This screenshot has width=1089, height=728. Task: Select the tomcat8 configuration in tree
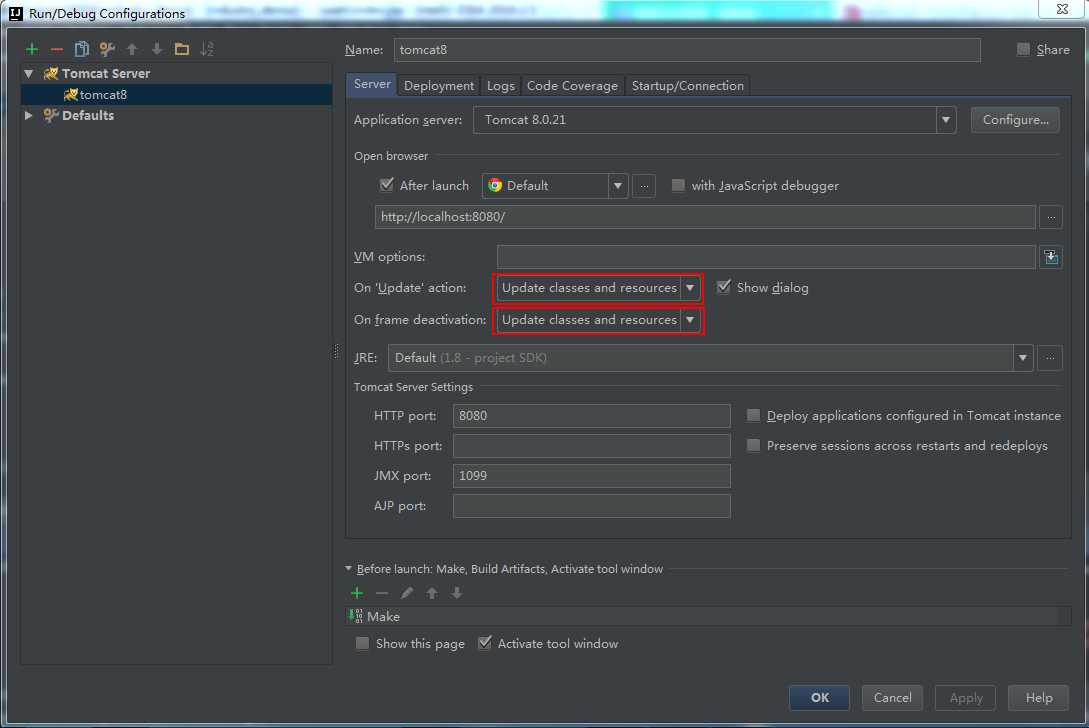pyautogui.click(x=176, y=94)
